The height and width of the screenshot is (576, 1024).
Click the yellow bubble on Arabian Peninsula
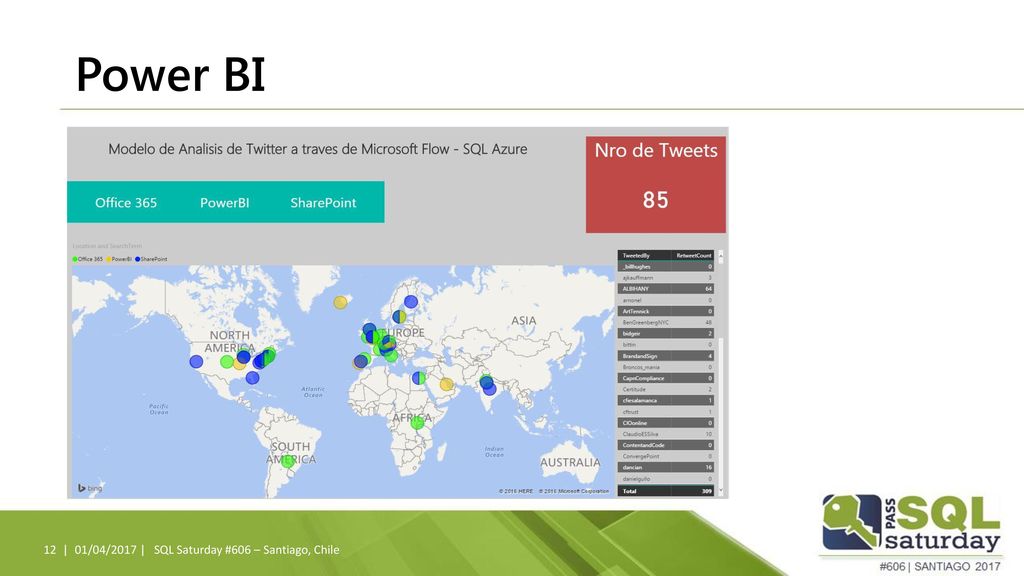(446, 384)
